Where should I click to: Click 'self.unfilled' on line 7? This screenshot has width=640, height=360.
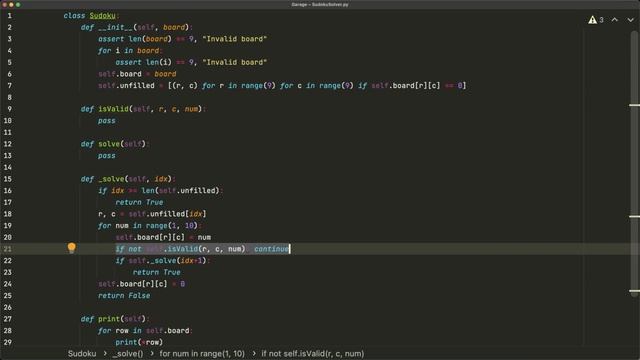pyautogui.click(x=127, y=86)
